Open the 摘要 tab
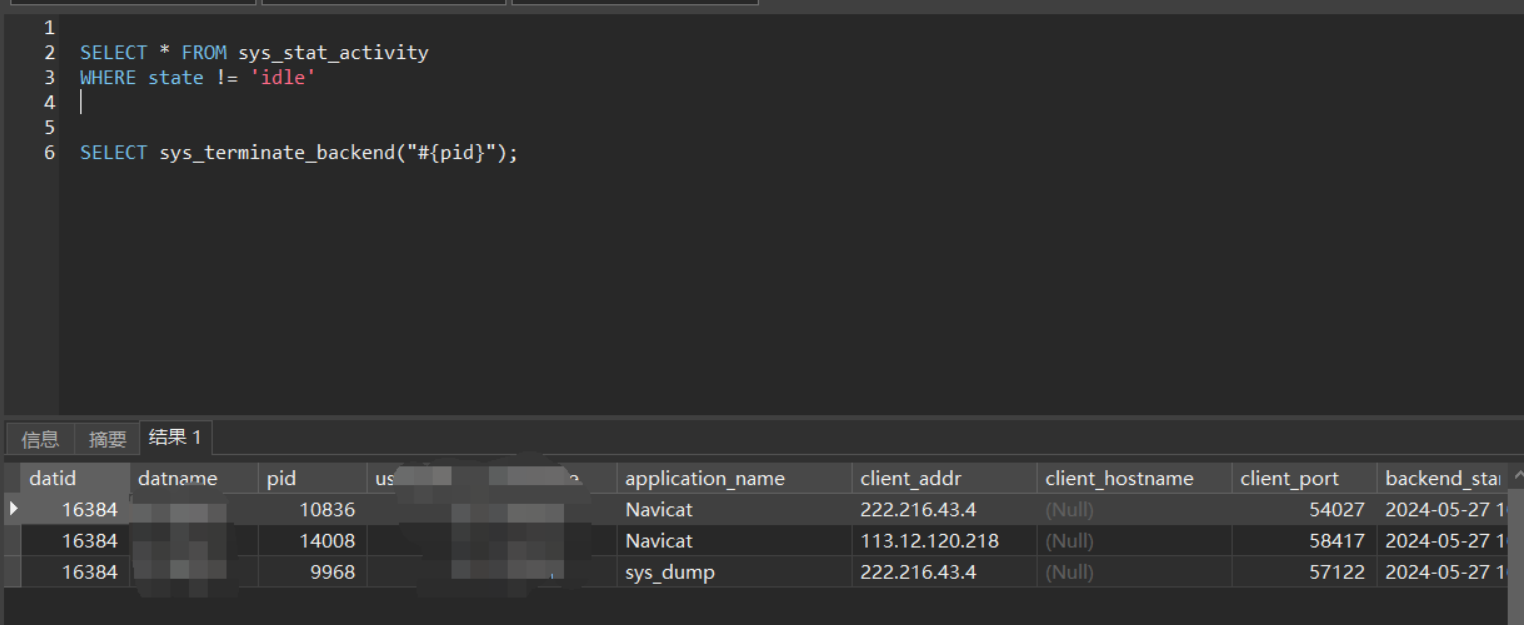This screenshot has width=1524, height=625. [x=107, y=439]
